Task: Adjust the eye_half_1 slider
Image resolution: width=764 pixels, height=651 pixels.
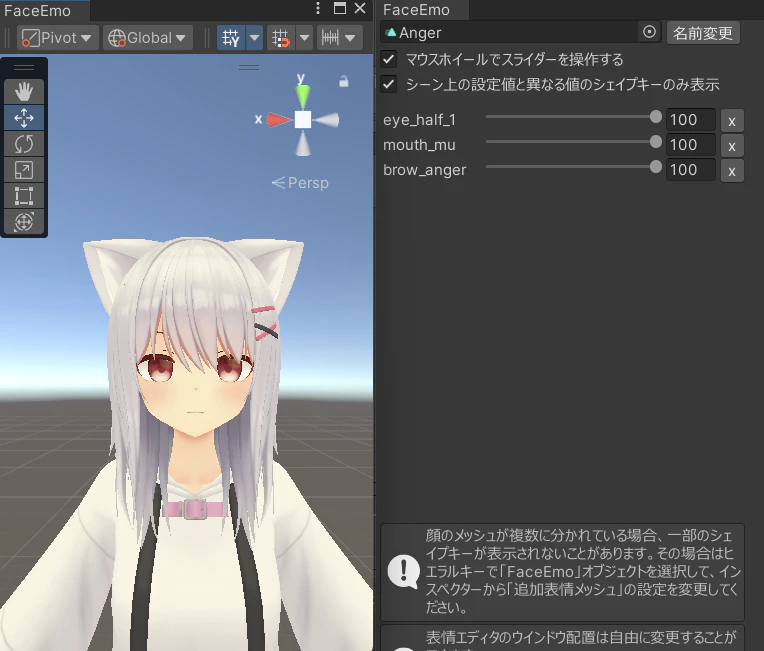Action: point(573,117)
